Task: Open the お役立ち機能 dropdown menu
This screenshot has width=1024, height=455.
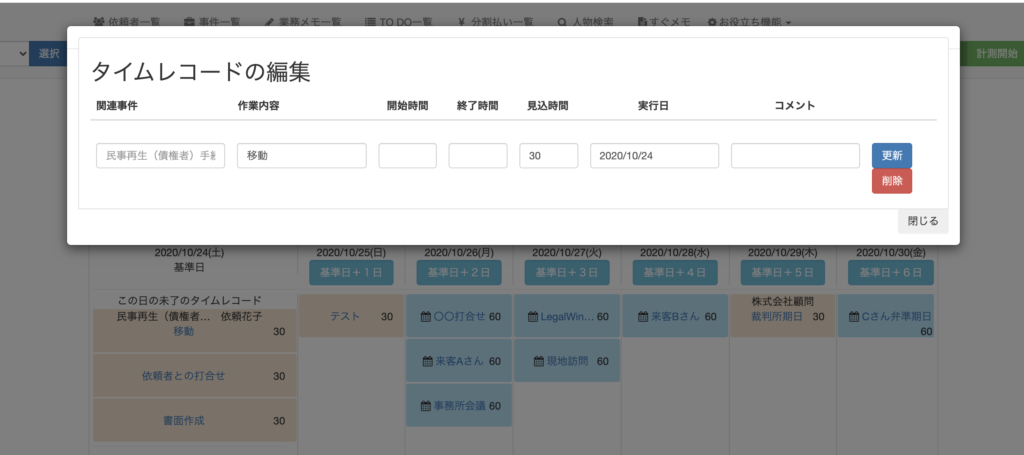Action: coord(750,22)
